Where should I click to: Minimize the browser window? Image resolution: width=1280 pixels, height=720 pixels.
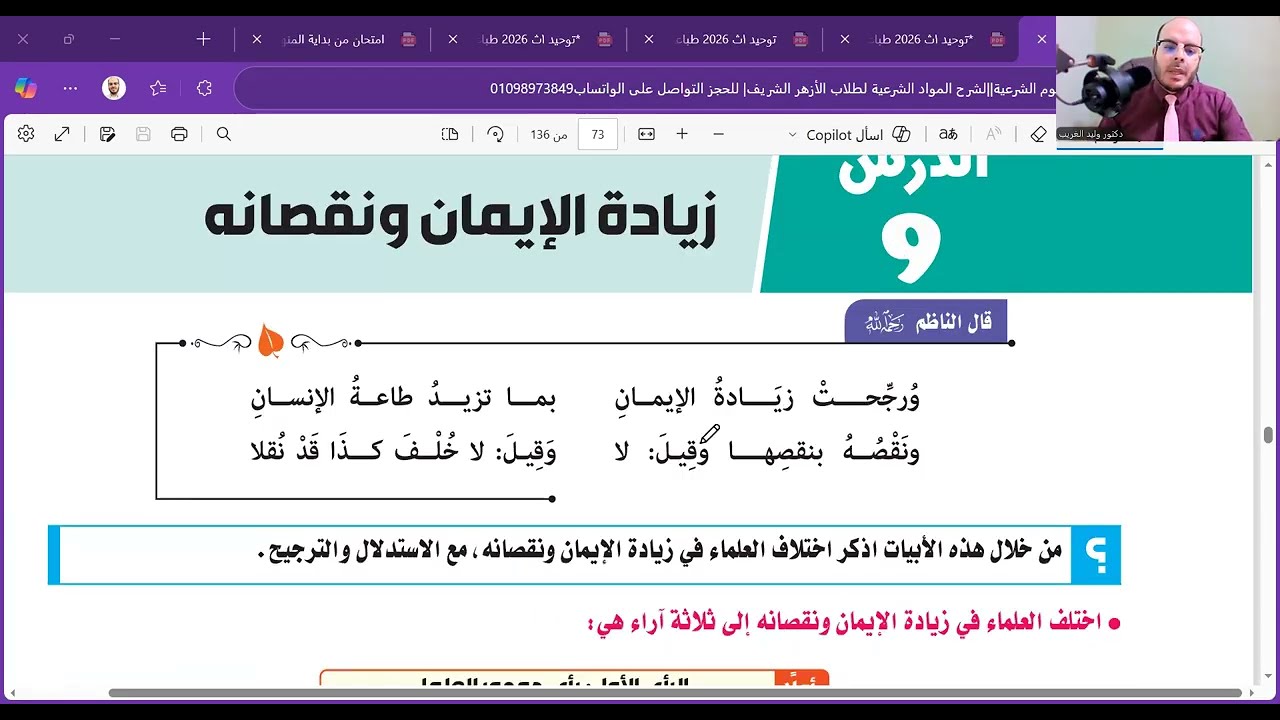coord(115,39)
